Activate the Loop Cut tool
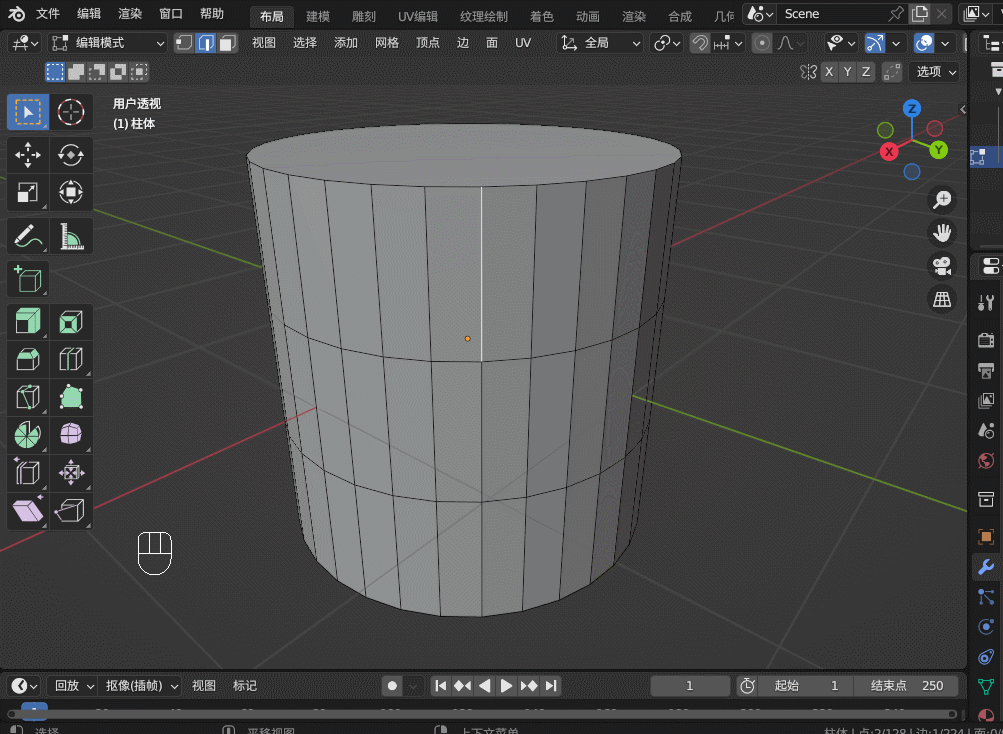Image resolution: width=1003 pixels, height=734 pixels. [x=71, y=359]
